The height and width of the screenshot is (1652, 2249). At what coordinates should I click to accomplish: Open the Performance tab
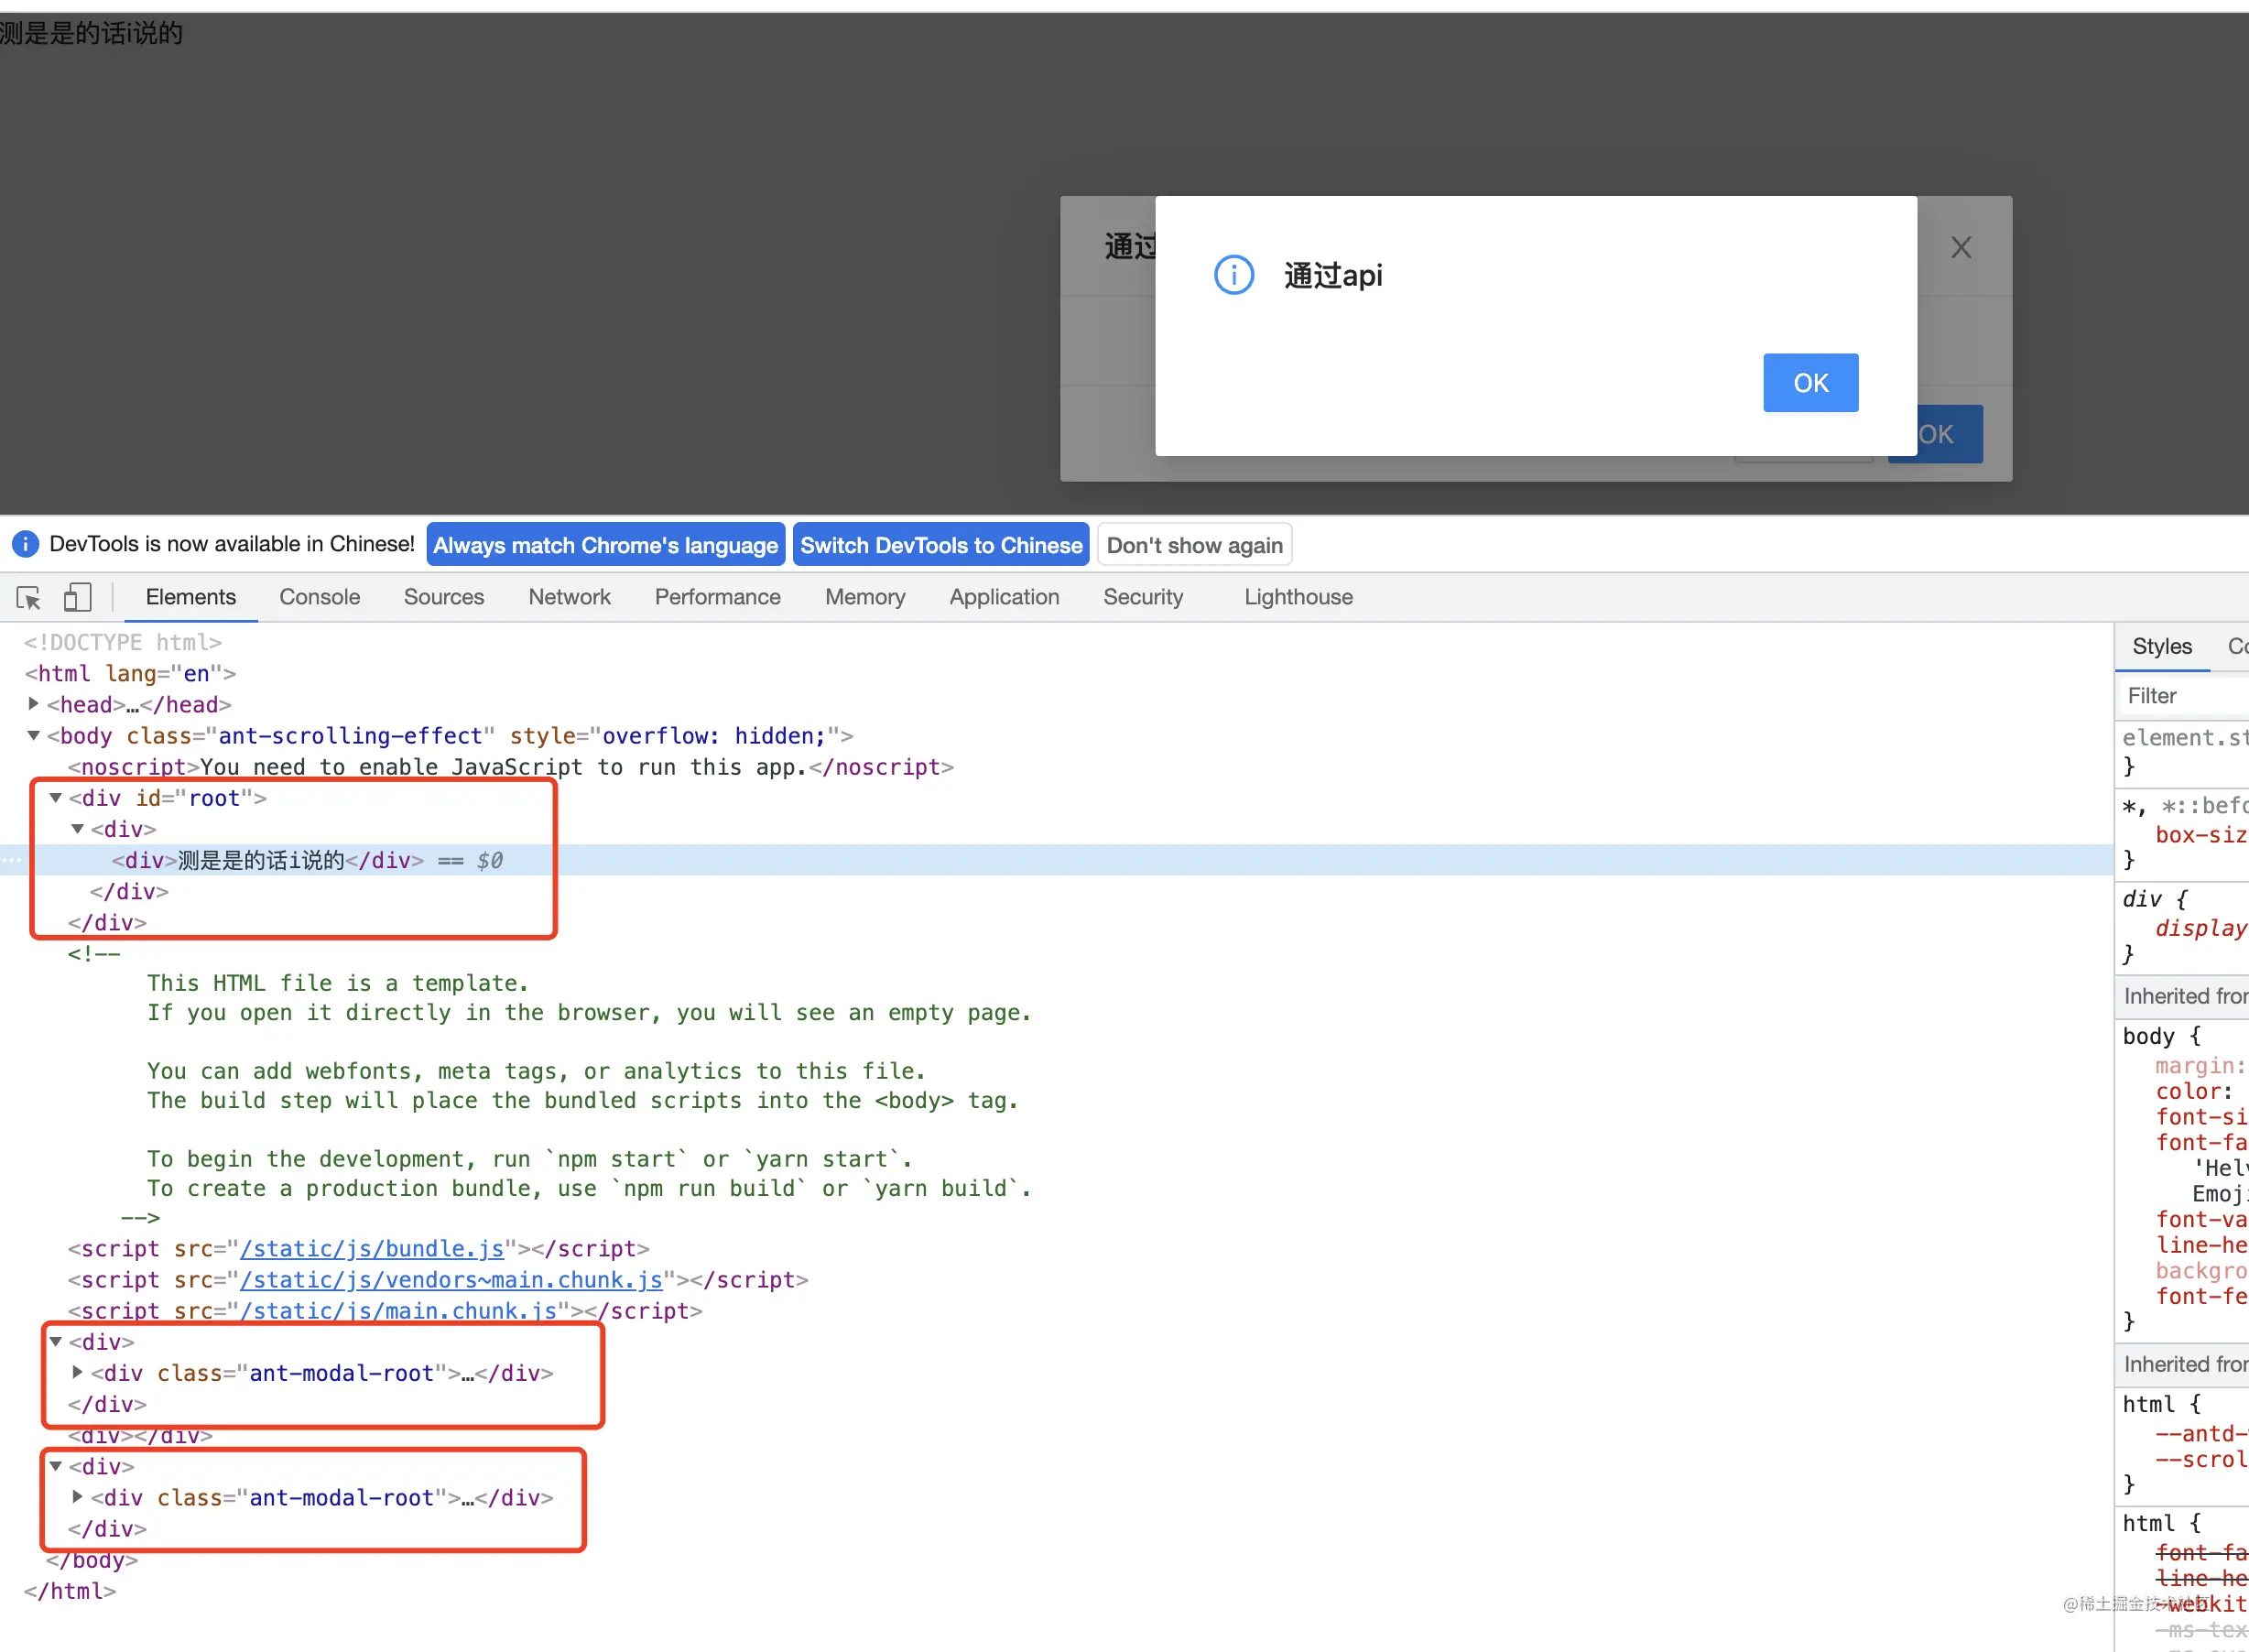[717, 597]
